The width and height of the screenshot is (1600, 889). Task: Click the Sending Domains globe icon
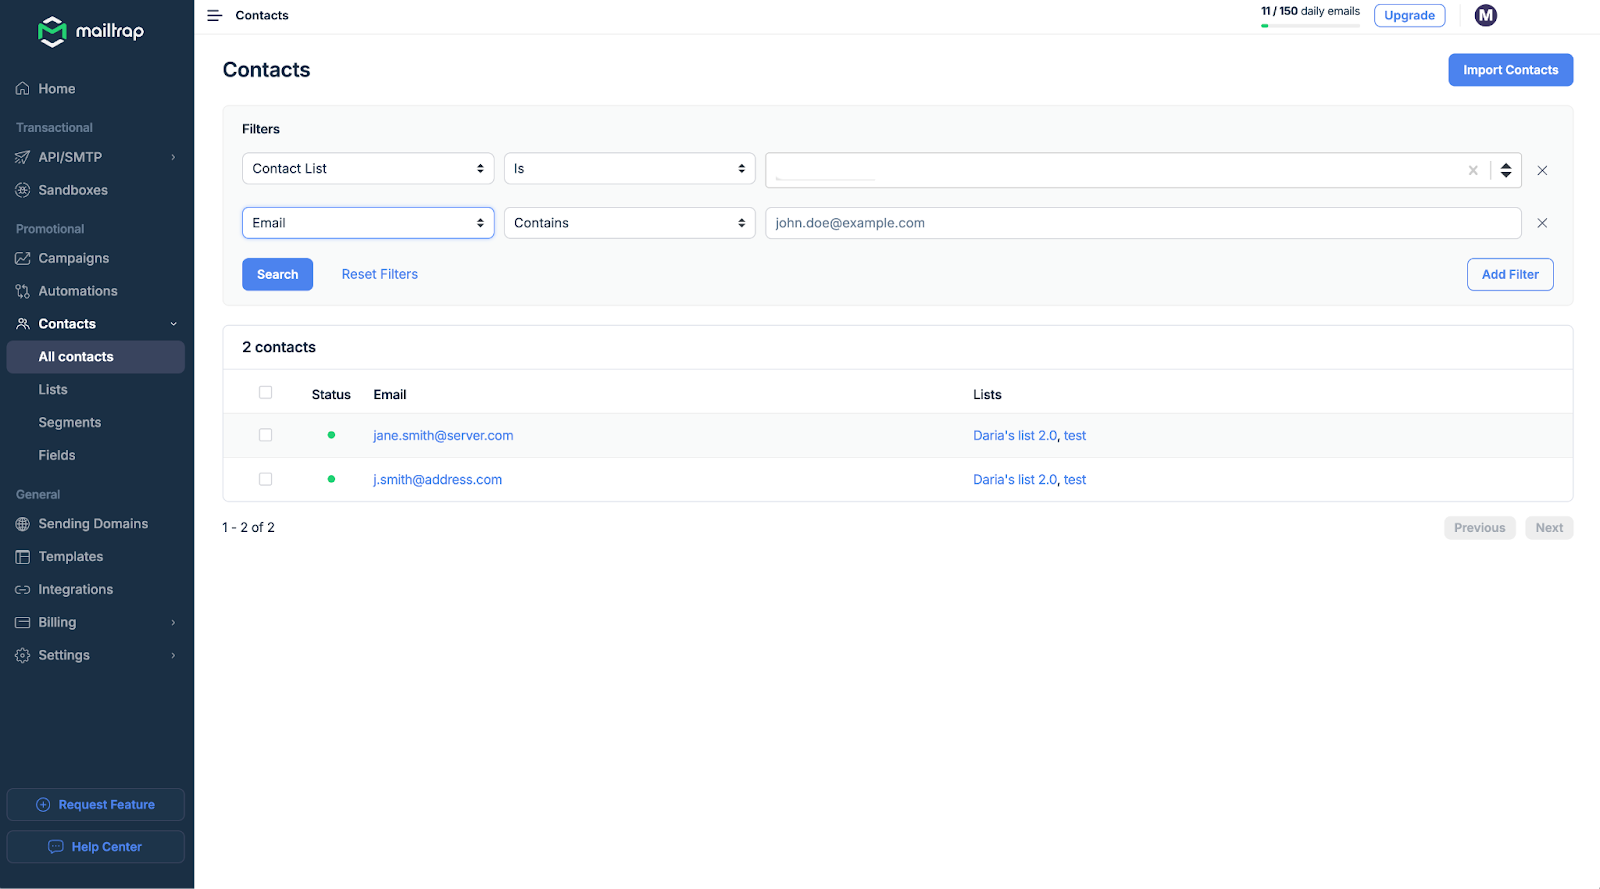pos(22,524)
